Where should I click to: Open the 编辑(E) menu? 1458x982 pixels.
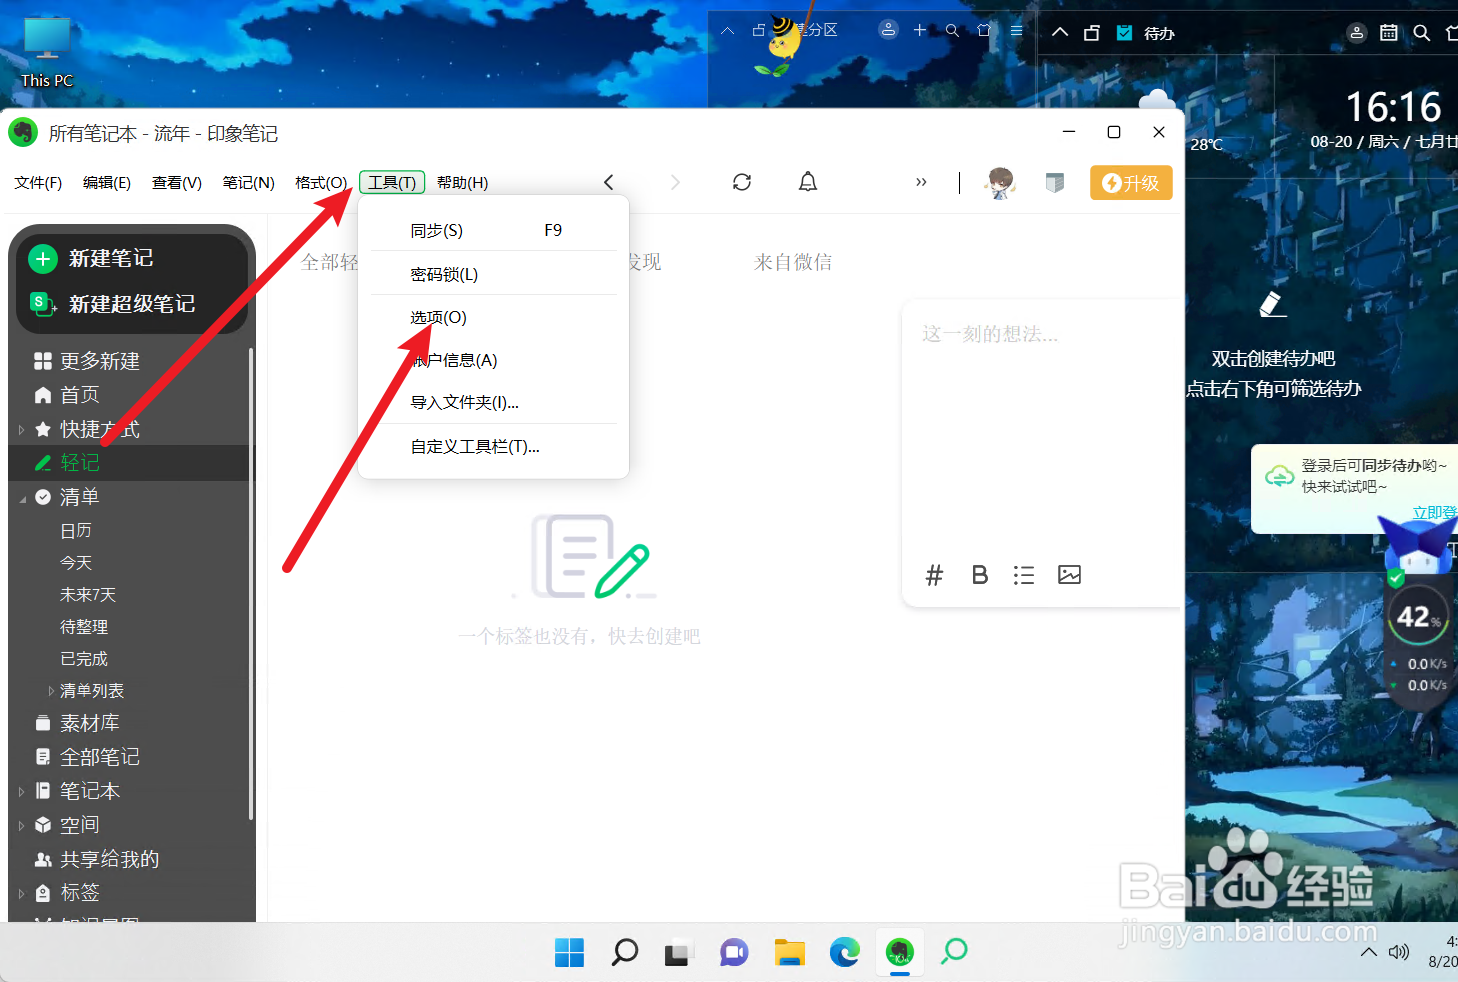[107, 183]
